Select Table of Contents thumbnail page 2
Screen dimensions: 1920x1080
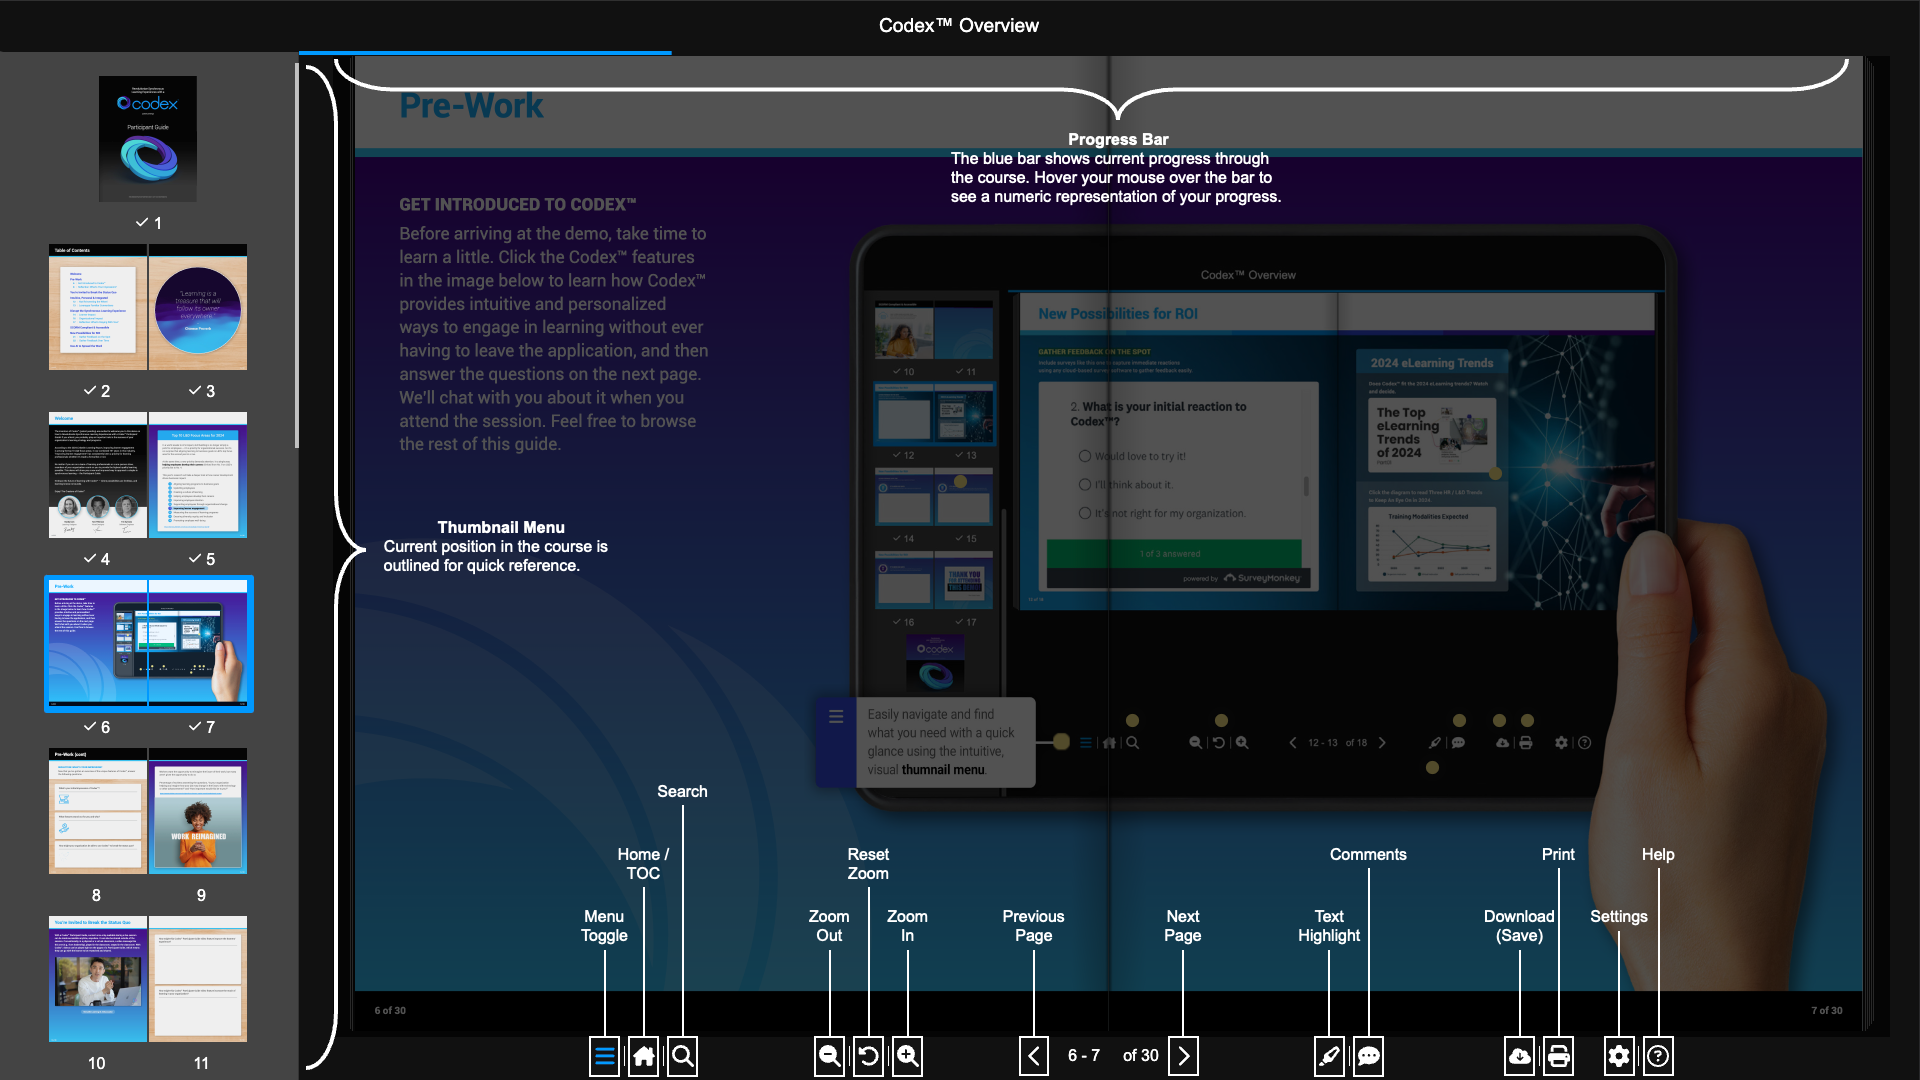pos(98,309)
